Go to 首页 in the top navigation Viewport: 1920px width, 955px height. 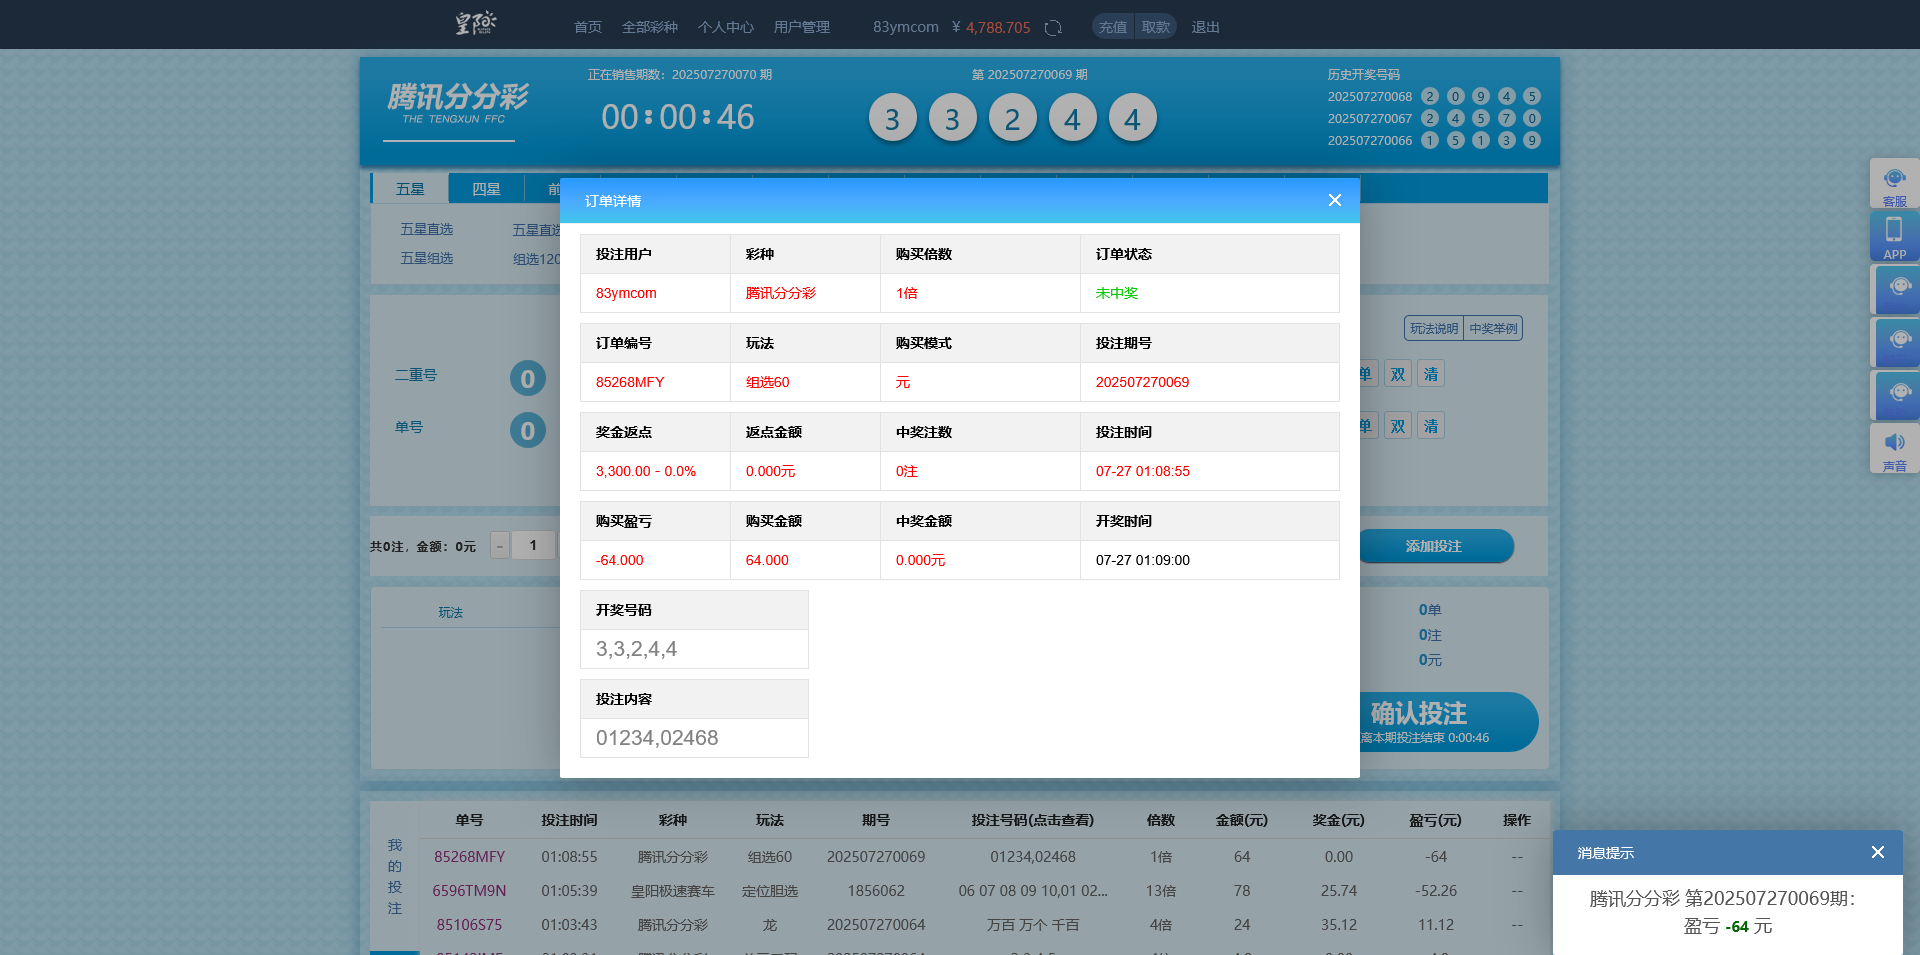pos(588,27)
